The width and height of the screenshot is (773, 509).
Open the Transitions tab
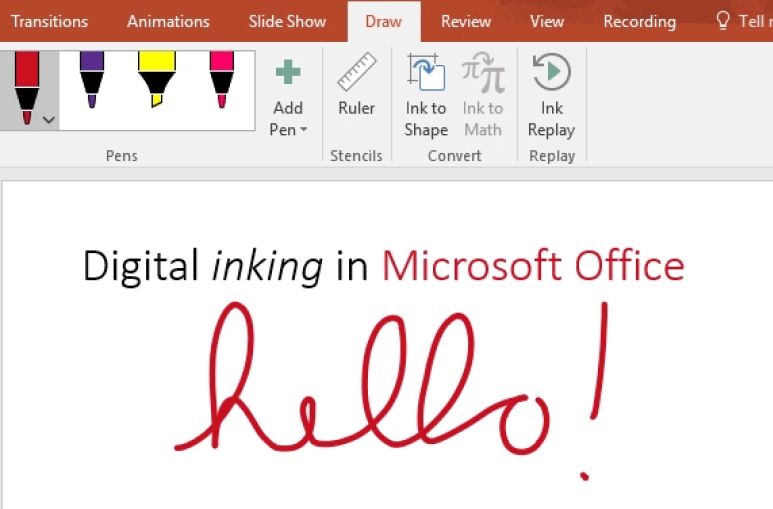49,22
